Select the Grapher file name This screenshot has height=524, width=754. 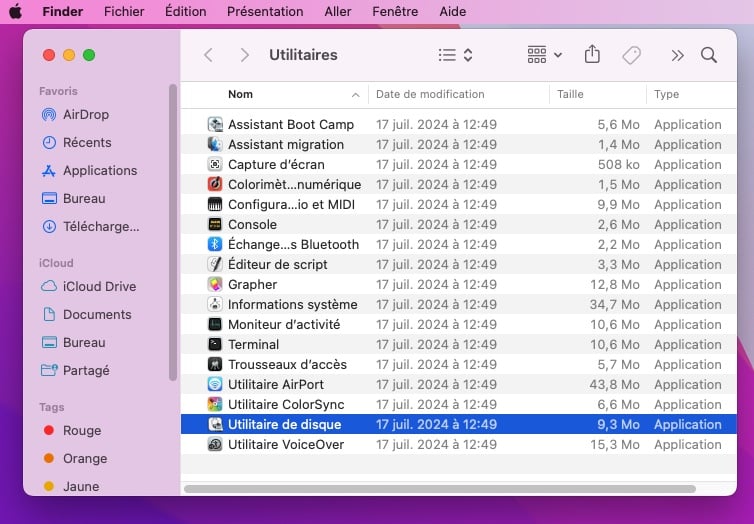click(252, 285)
